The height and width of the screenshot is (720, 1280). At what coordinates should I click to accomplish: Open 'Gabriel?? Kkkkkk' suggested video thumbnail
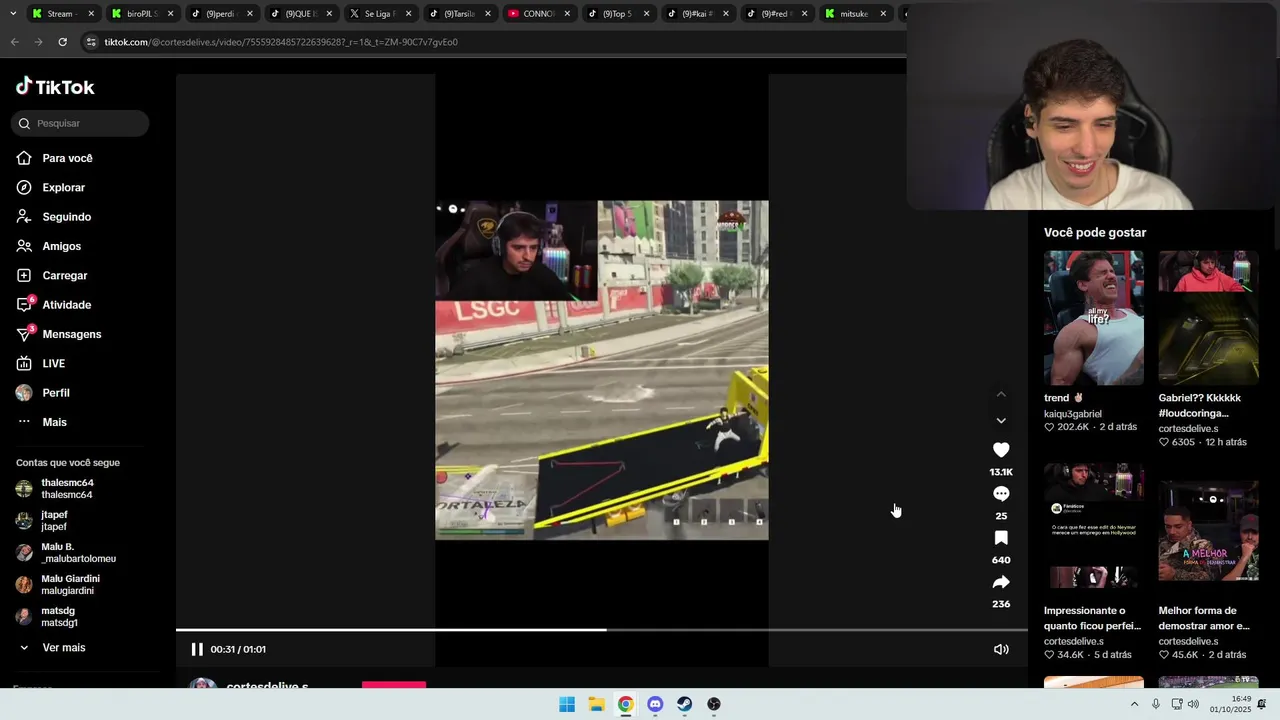[1208, 318]
